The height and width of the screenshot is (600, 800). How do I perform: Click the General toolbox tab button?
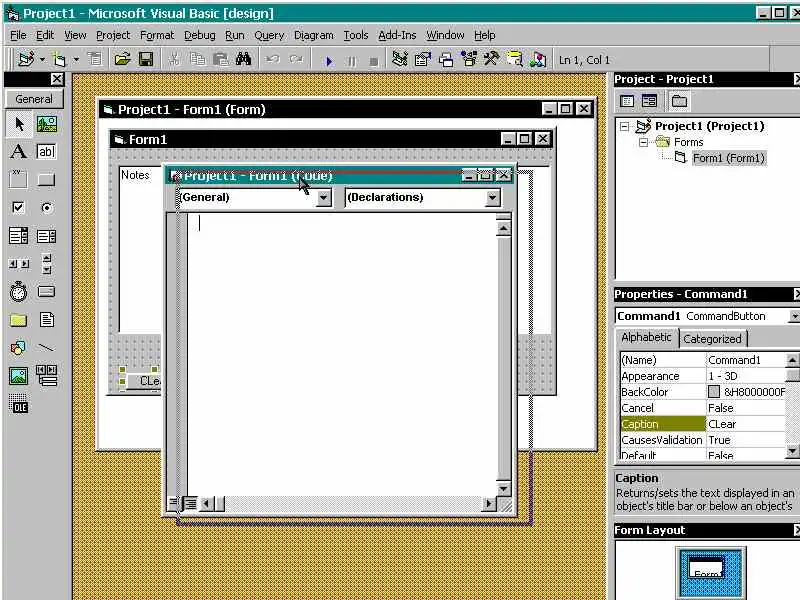(x=34, y=99)
